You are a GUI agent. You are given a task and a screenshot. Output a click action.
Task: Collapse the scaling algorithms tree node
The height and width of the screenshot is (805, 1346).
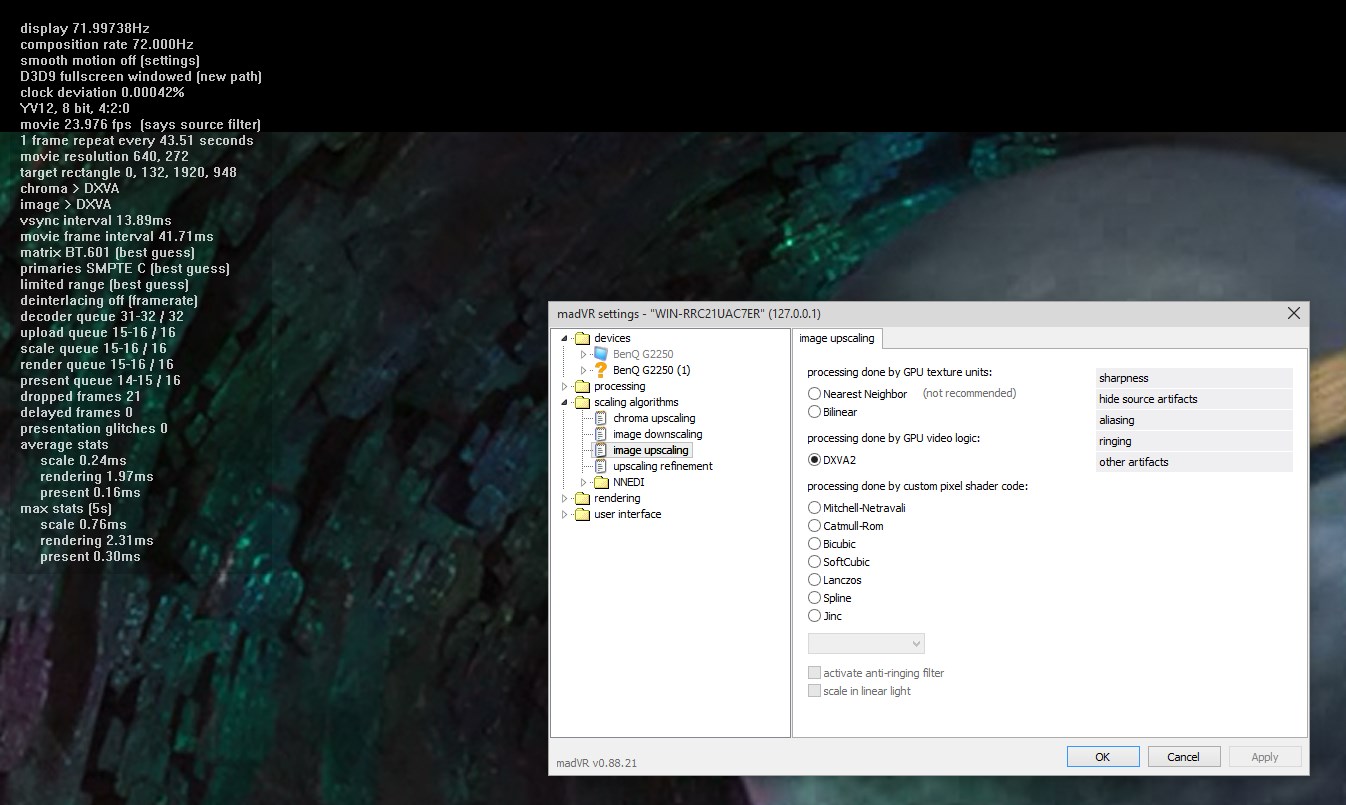coord(564,402)
